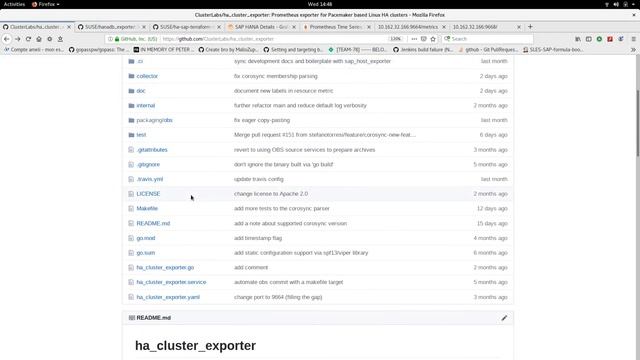Open commit 'add timestamp flag'

[258, 238]
